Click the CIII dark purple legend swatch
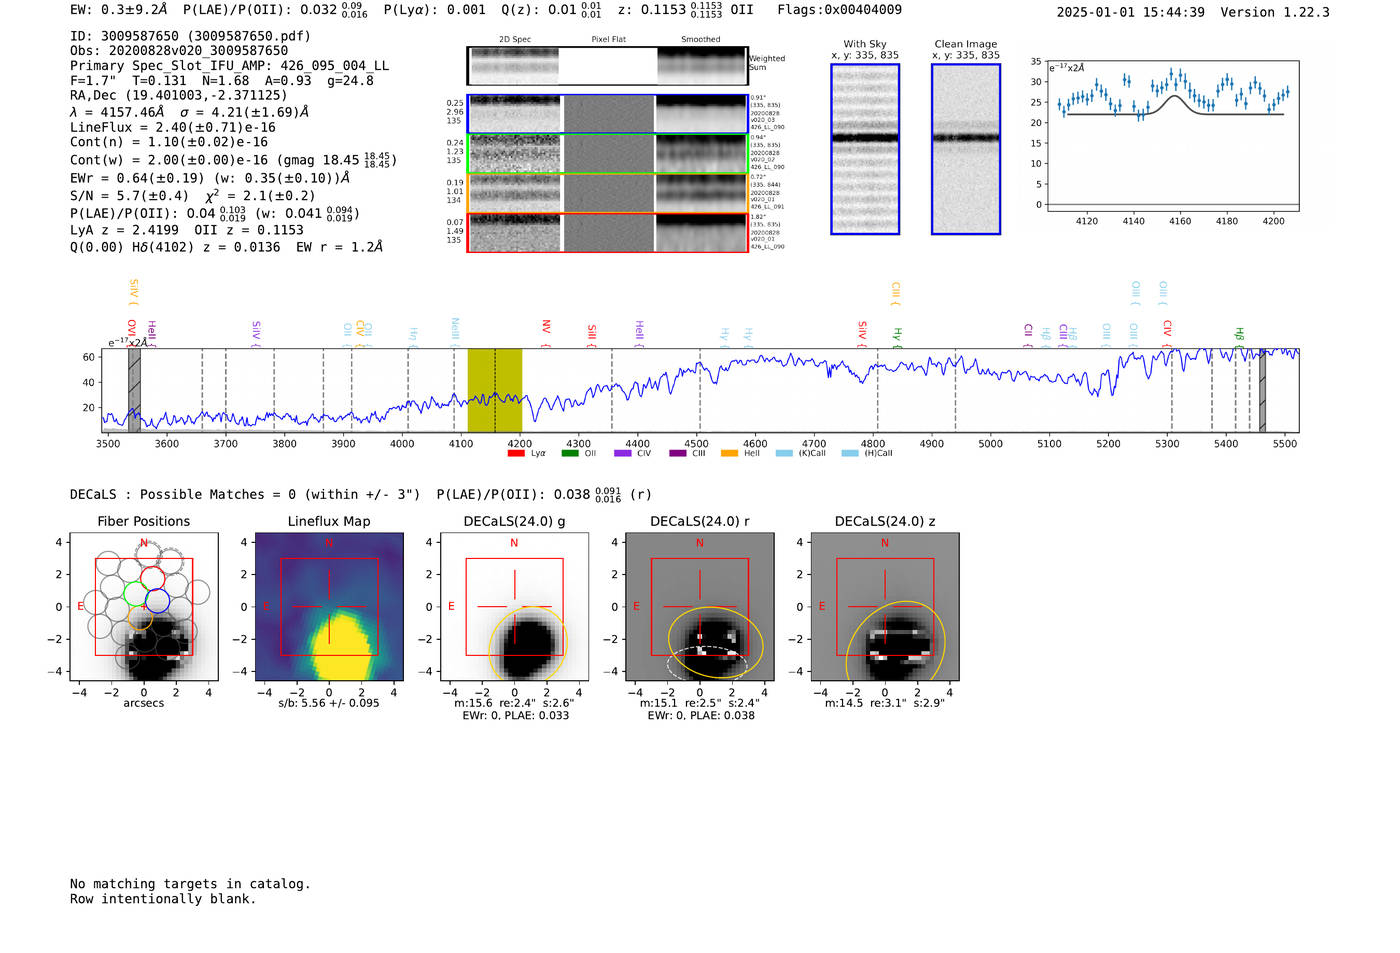The height and width of the screenshot is (953, 1400). click(677, 454)
